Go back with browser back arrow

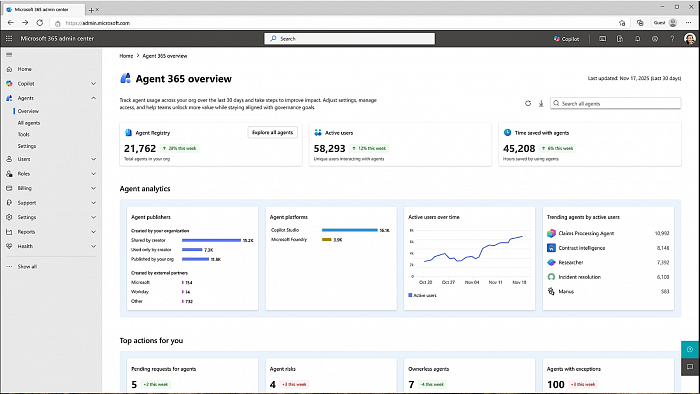[x=11, y=23]
